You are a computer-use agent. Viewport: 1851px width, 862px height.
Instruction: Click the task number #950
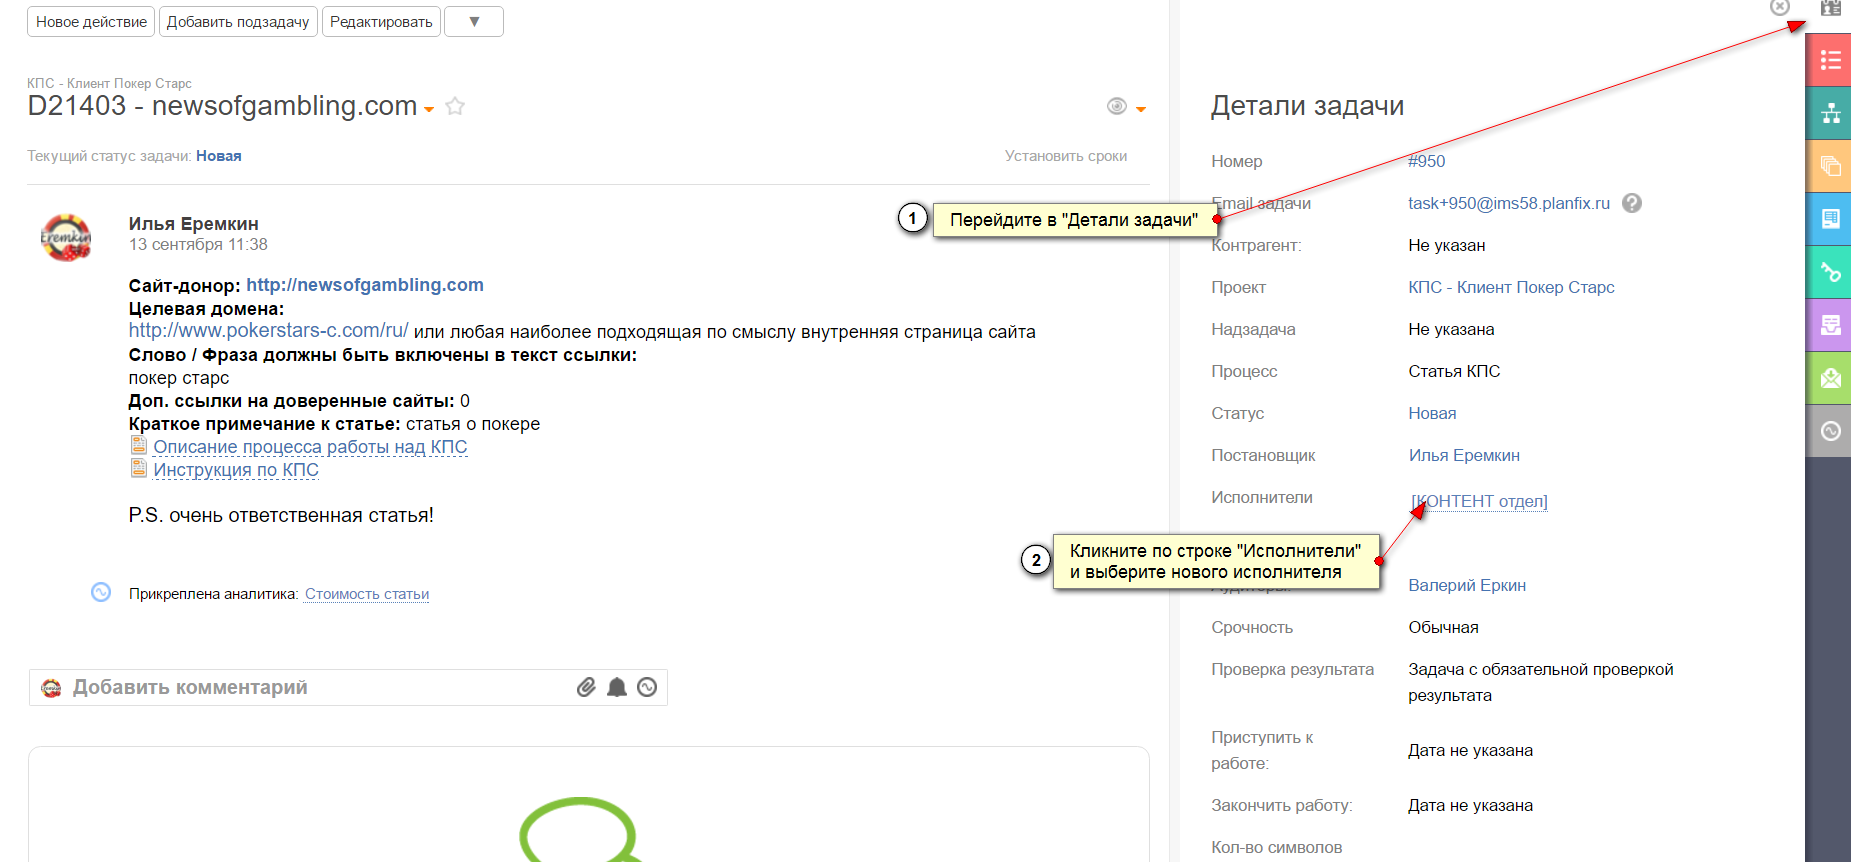[1426, 161]
